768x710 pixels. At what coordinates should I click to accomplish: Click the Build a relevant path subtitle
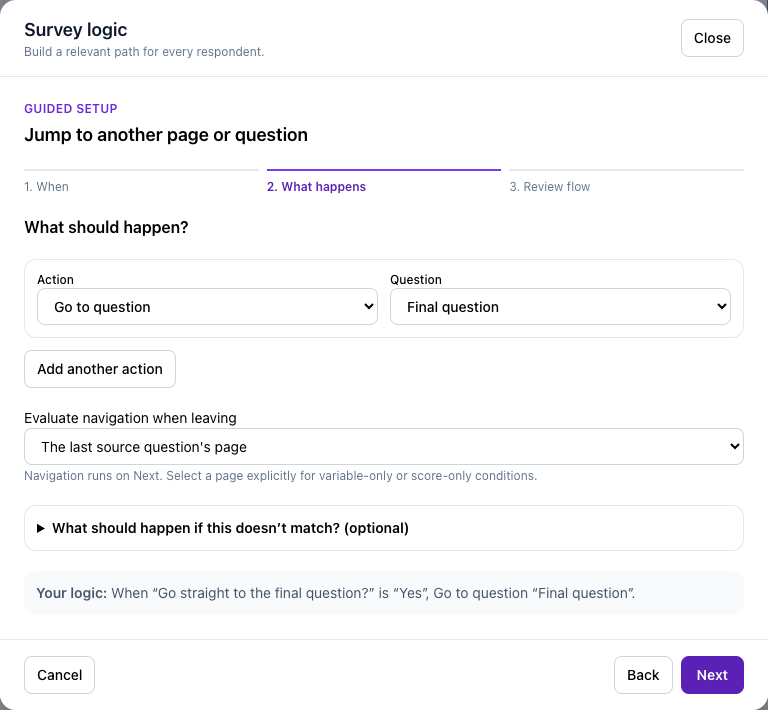click(144, 51)
